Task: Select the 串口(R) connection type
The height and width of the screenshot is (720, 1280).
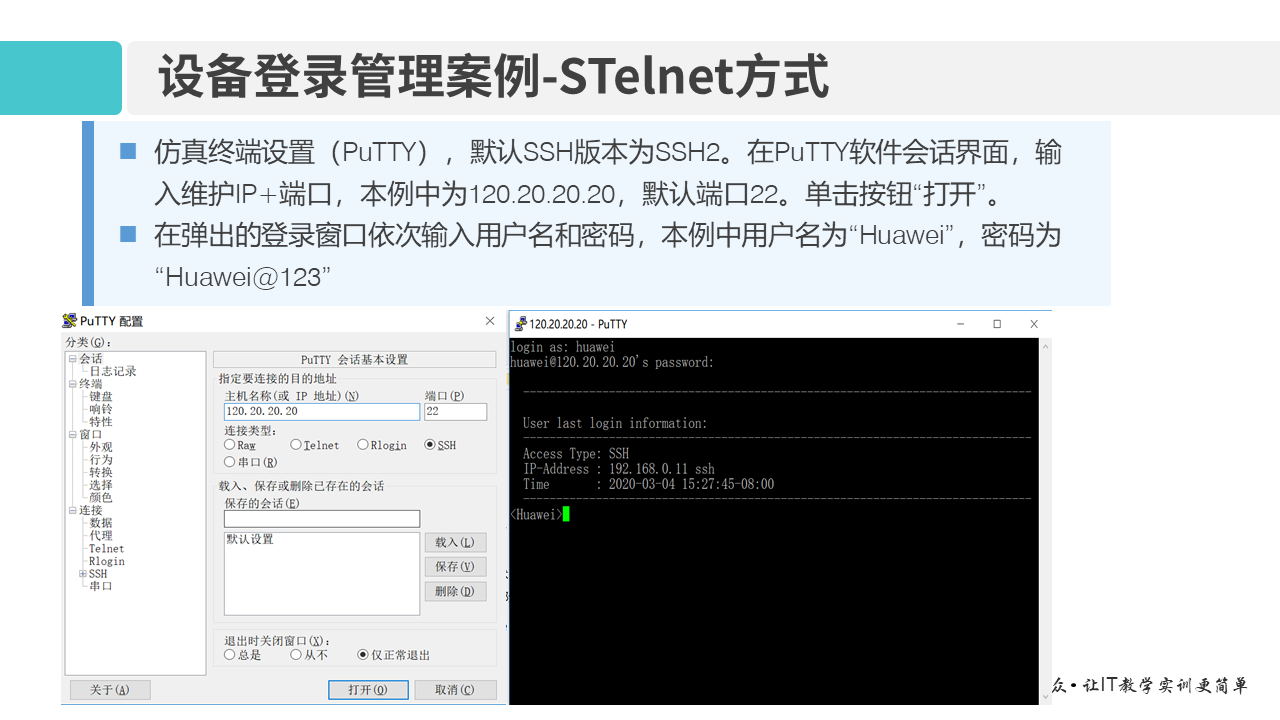Action: (231, 461)
